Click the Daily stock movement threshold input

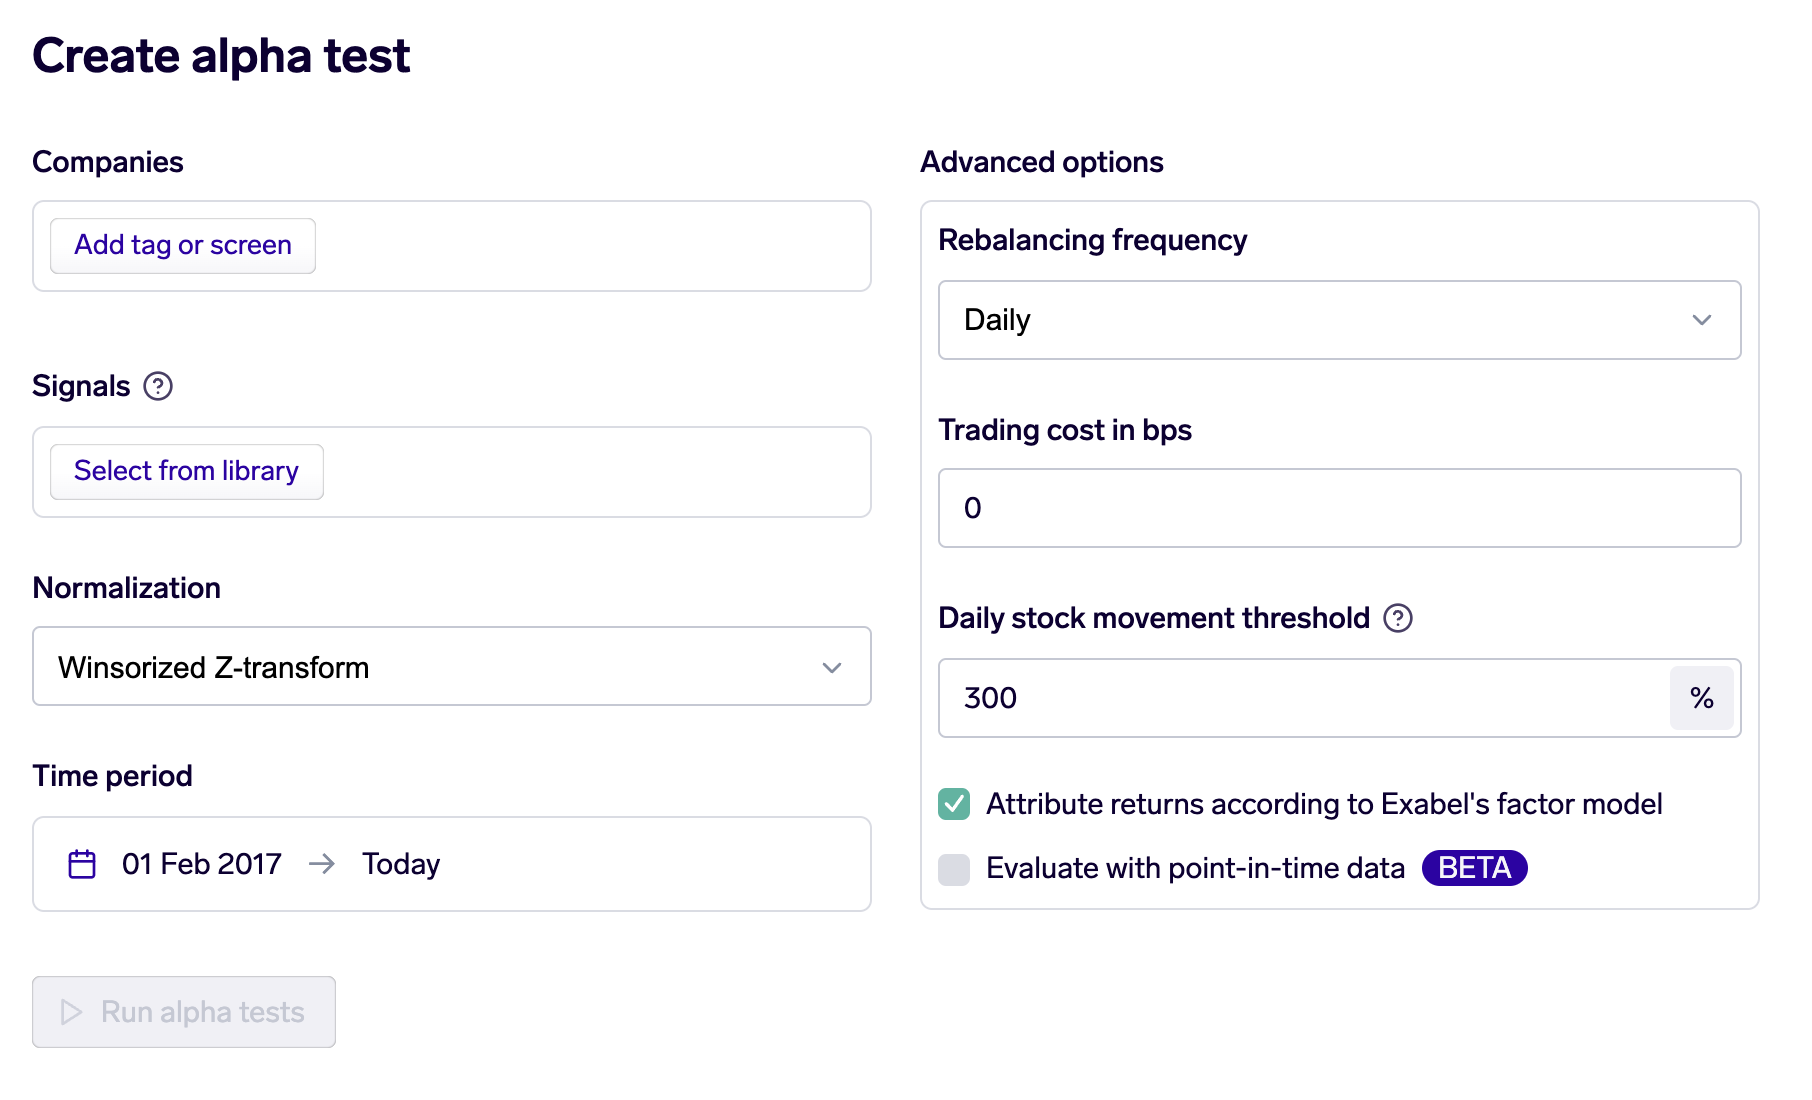coord(1300,698)
